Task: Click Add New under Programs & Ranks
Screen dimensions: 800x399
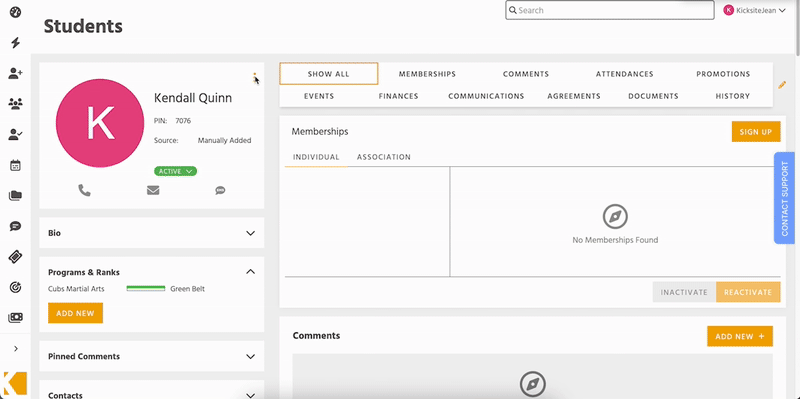Action: tap(76, 313)
